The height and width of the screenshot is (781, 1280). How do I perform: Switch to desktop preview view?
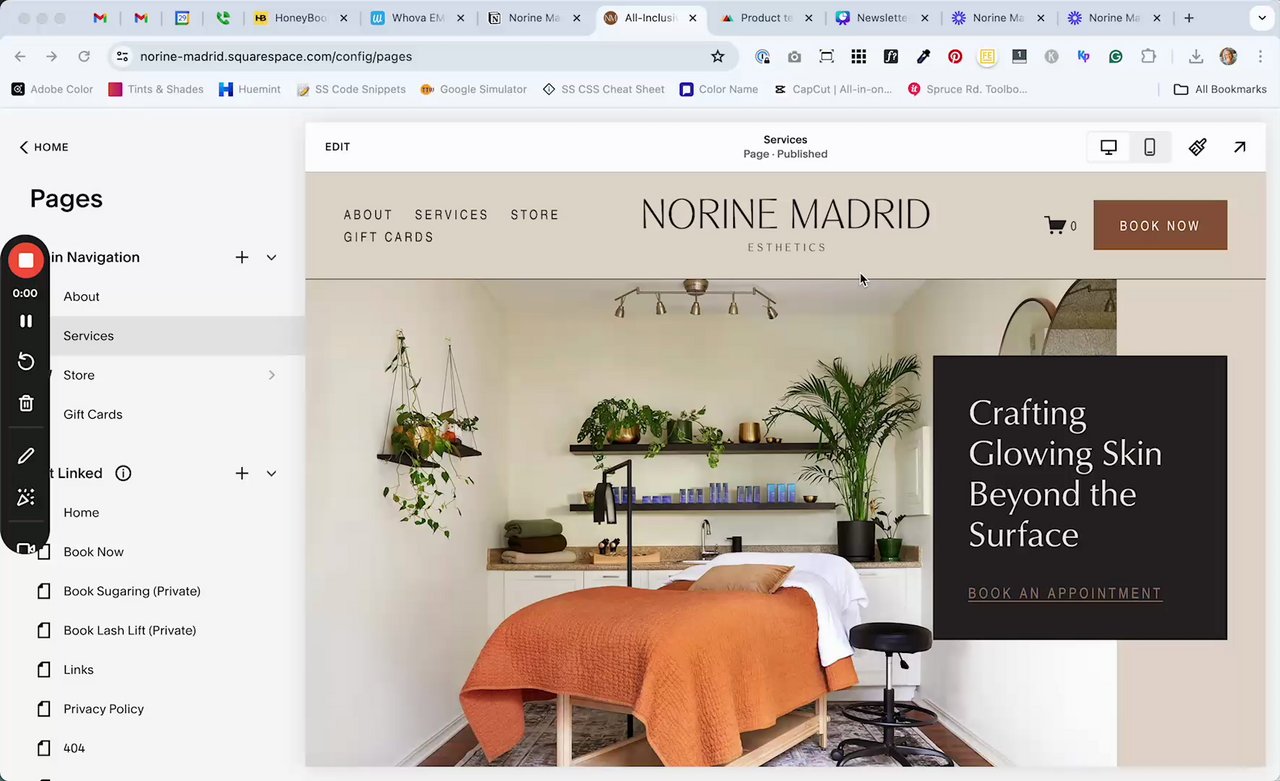(1108, 147)
